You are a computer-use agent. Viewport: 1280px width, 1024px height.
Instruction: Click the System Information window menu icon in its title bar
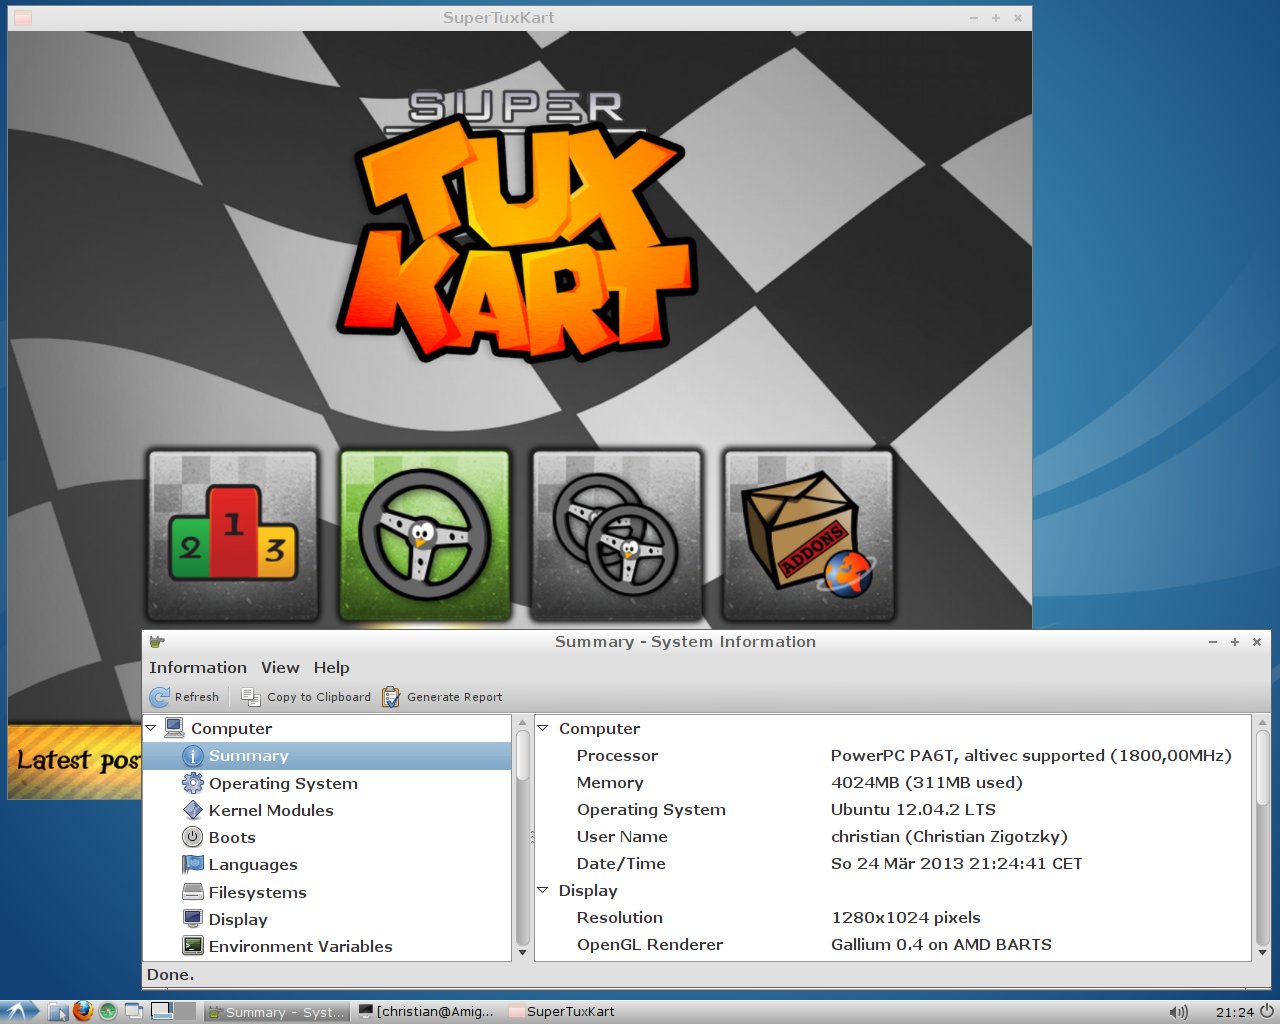[157, 642]
